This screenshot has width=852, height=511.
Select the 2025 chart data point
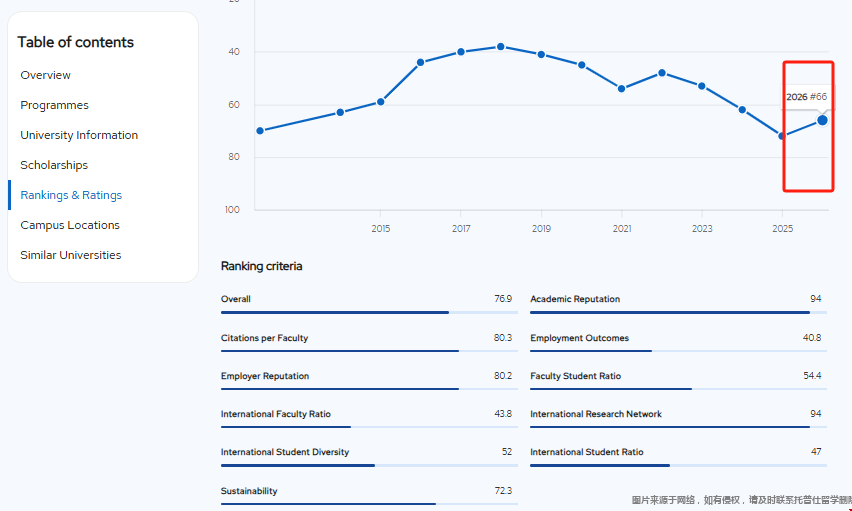782,136
